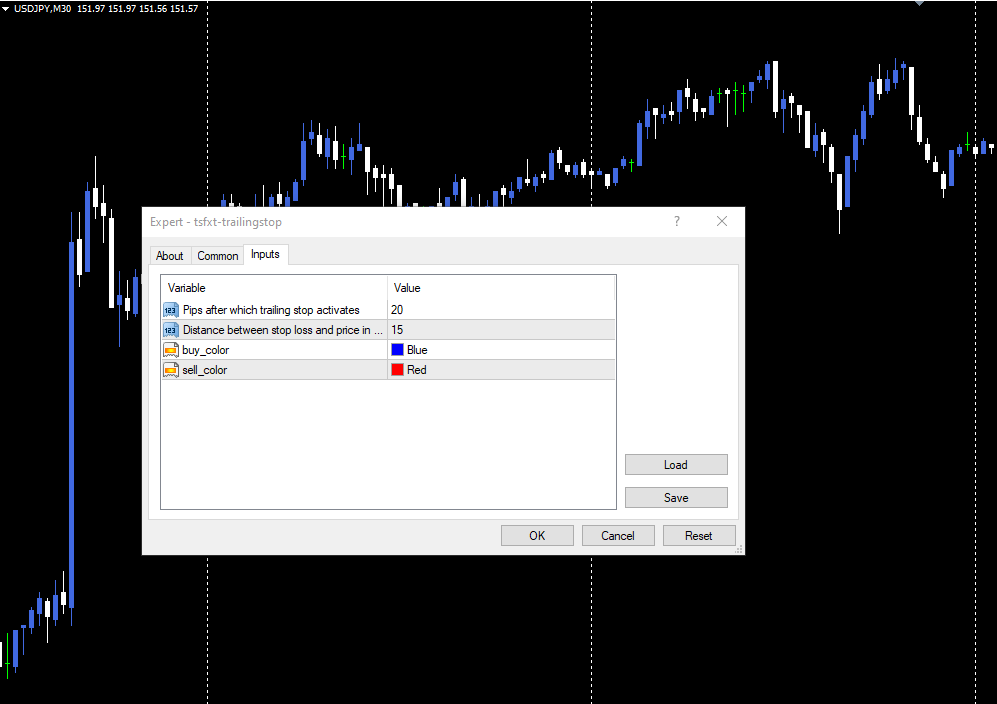Click the USDJPY,M30 chart dropdown triangle
Image resolution: width=997 pixels, height=704 pixels.
6,9
